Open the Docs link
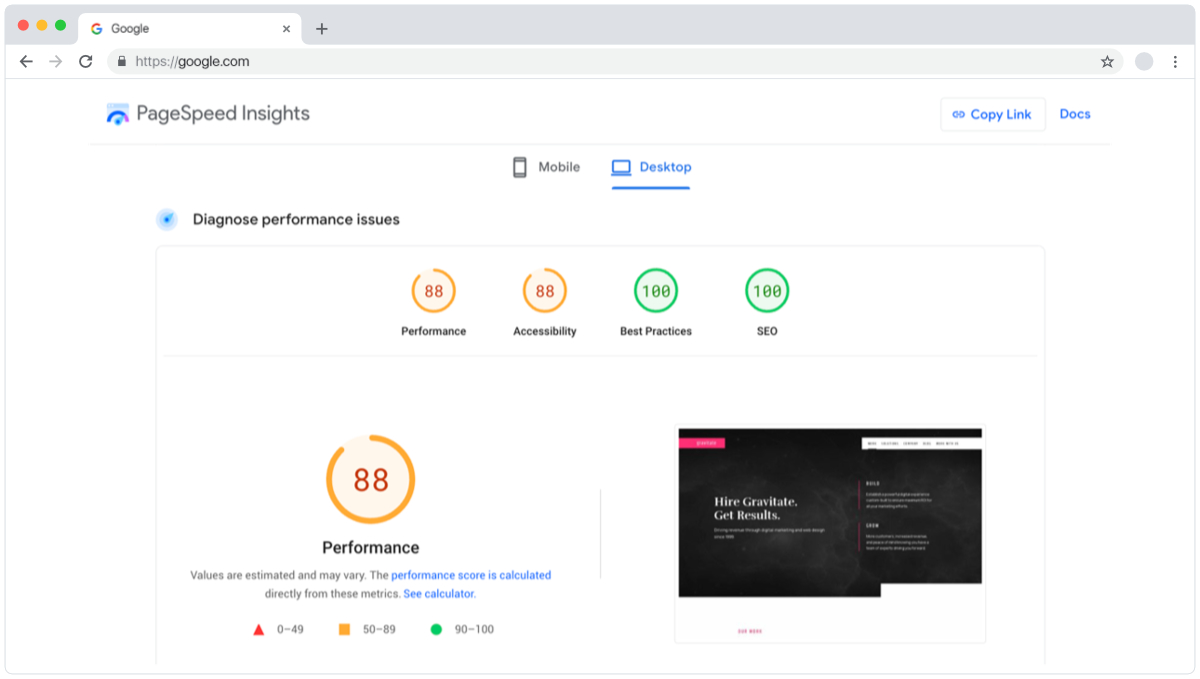This screenshot has height=679, width=1200. click(1075, 114)
